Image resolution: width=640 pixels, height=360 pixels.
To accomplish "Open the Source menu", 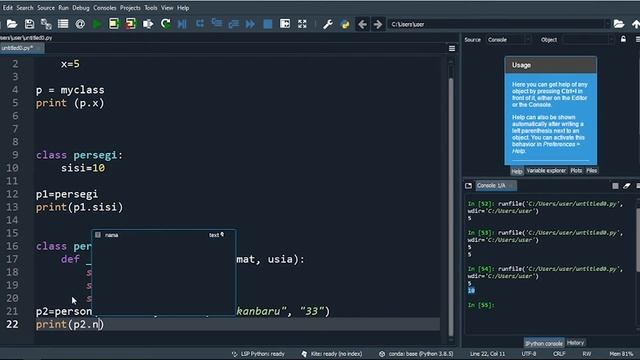I will click(x=46, y=8).
